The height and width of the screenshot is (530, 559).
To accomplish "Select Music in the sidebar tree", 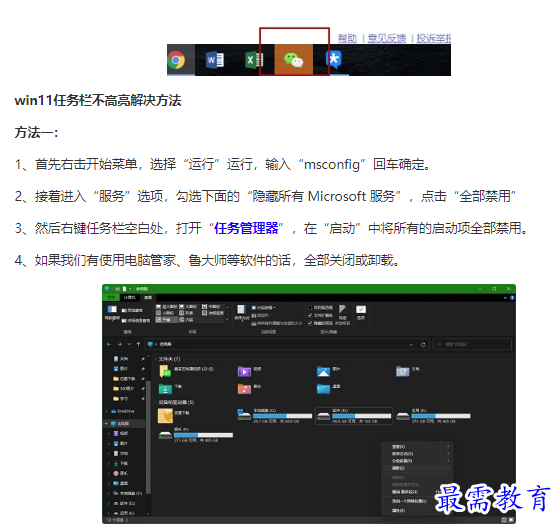I will [x=120, y=473].
